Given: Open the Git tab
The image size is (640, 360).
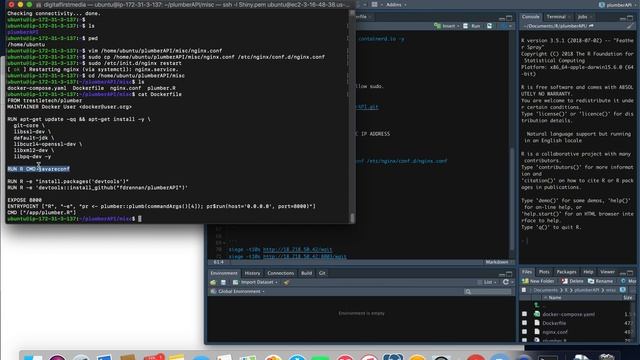Looking at the screenshot, I should click(x=322, y=273).
